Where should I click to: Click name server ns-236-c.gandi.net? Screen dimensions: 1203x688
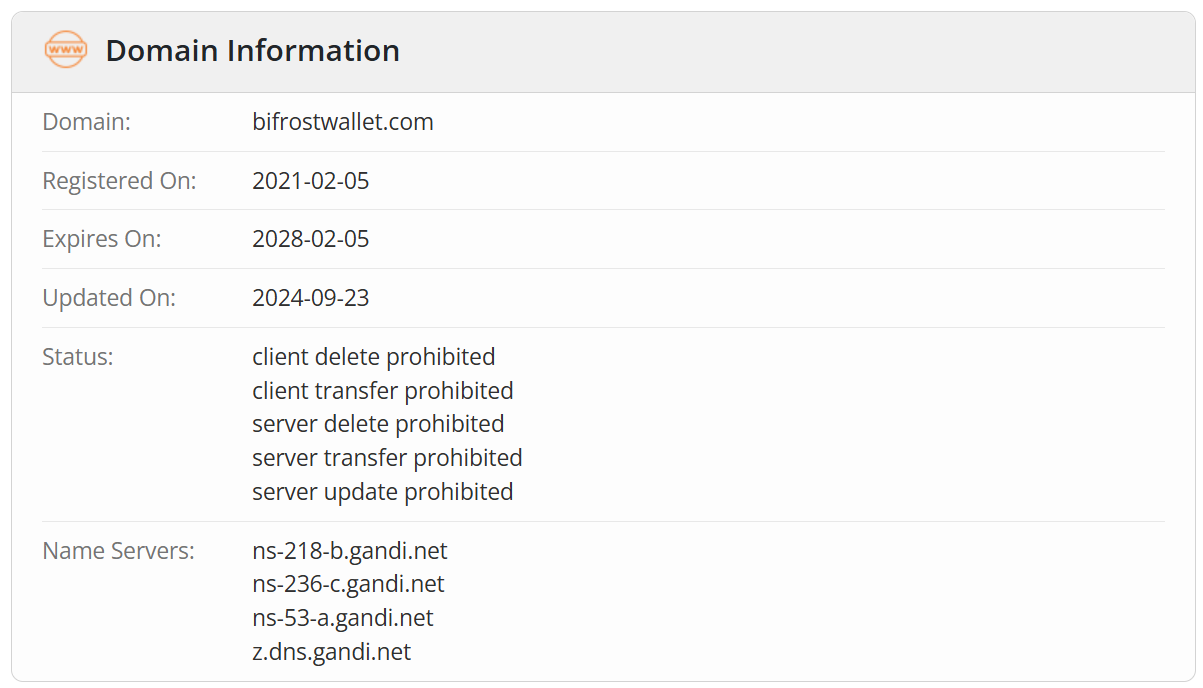(x=348, y=584)
